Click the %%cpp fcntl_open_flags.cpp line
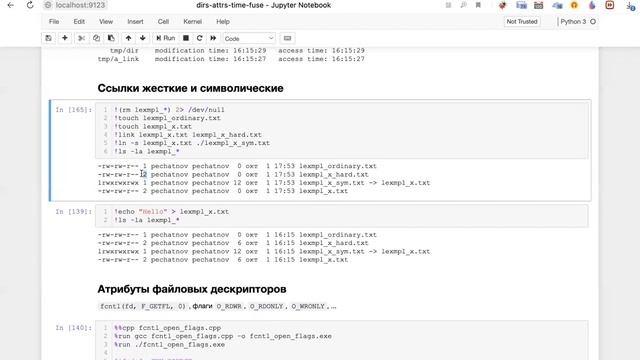 167,328
